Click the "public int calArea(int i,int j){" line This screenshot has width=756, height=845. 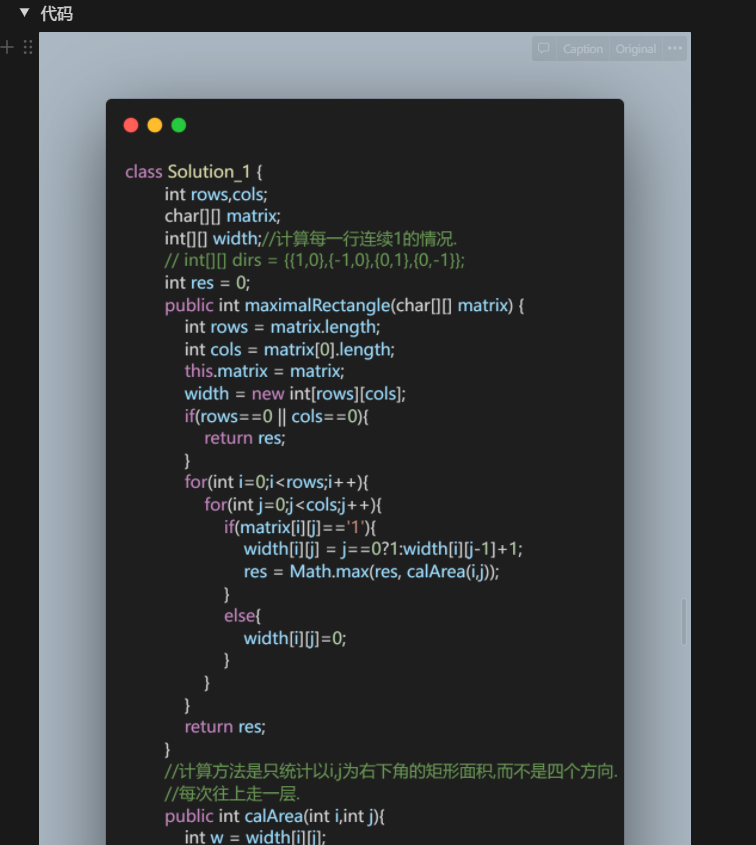[275, 816]
